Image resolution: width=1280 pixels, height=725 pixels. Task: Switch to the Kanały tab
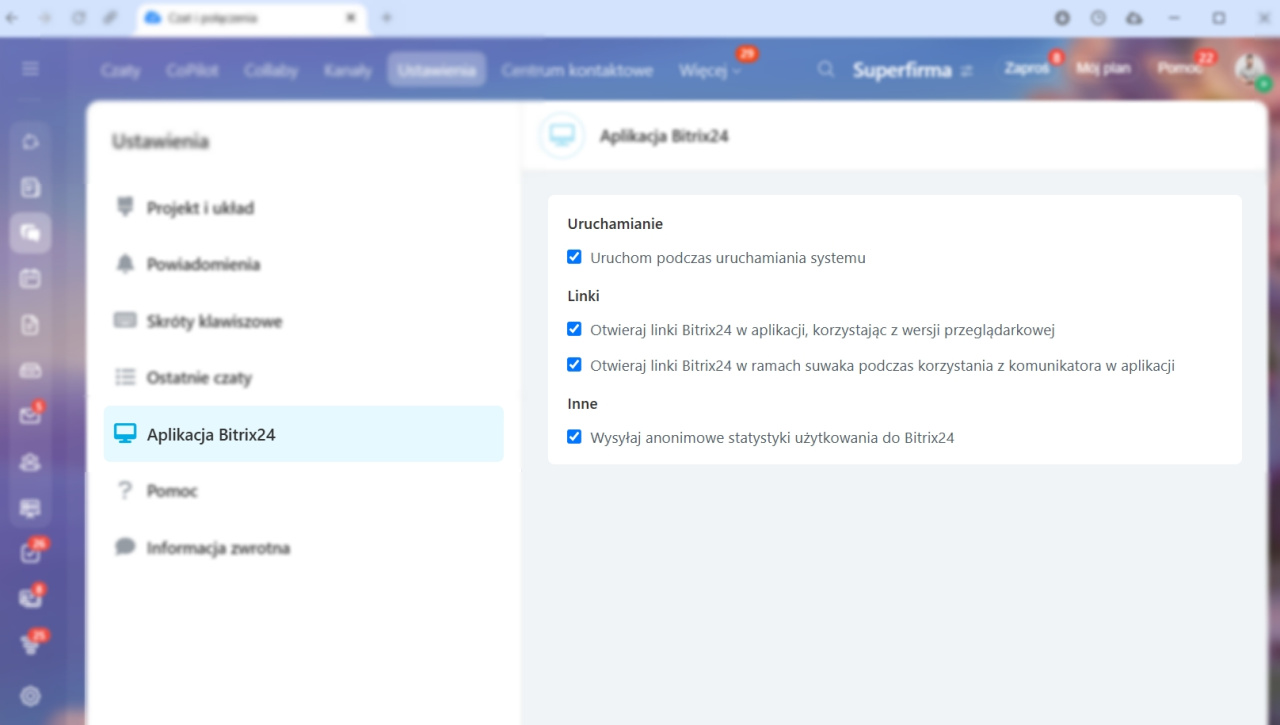(347, 70)
